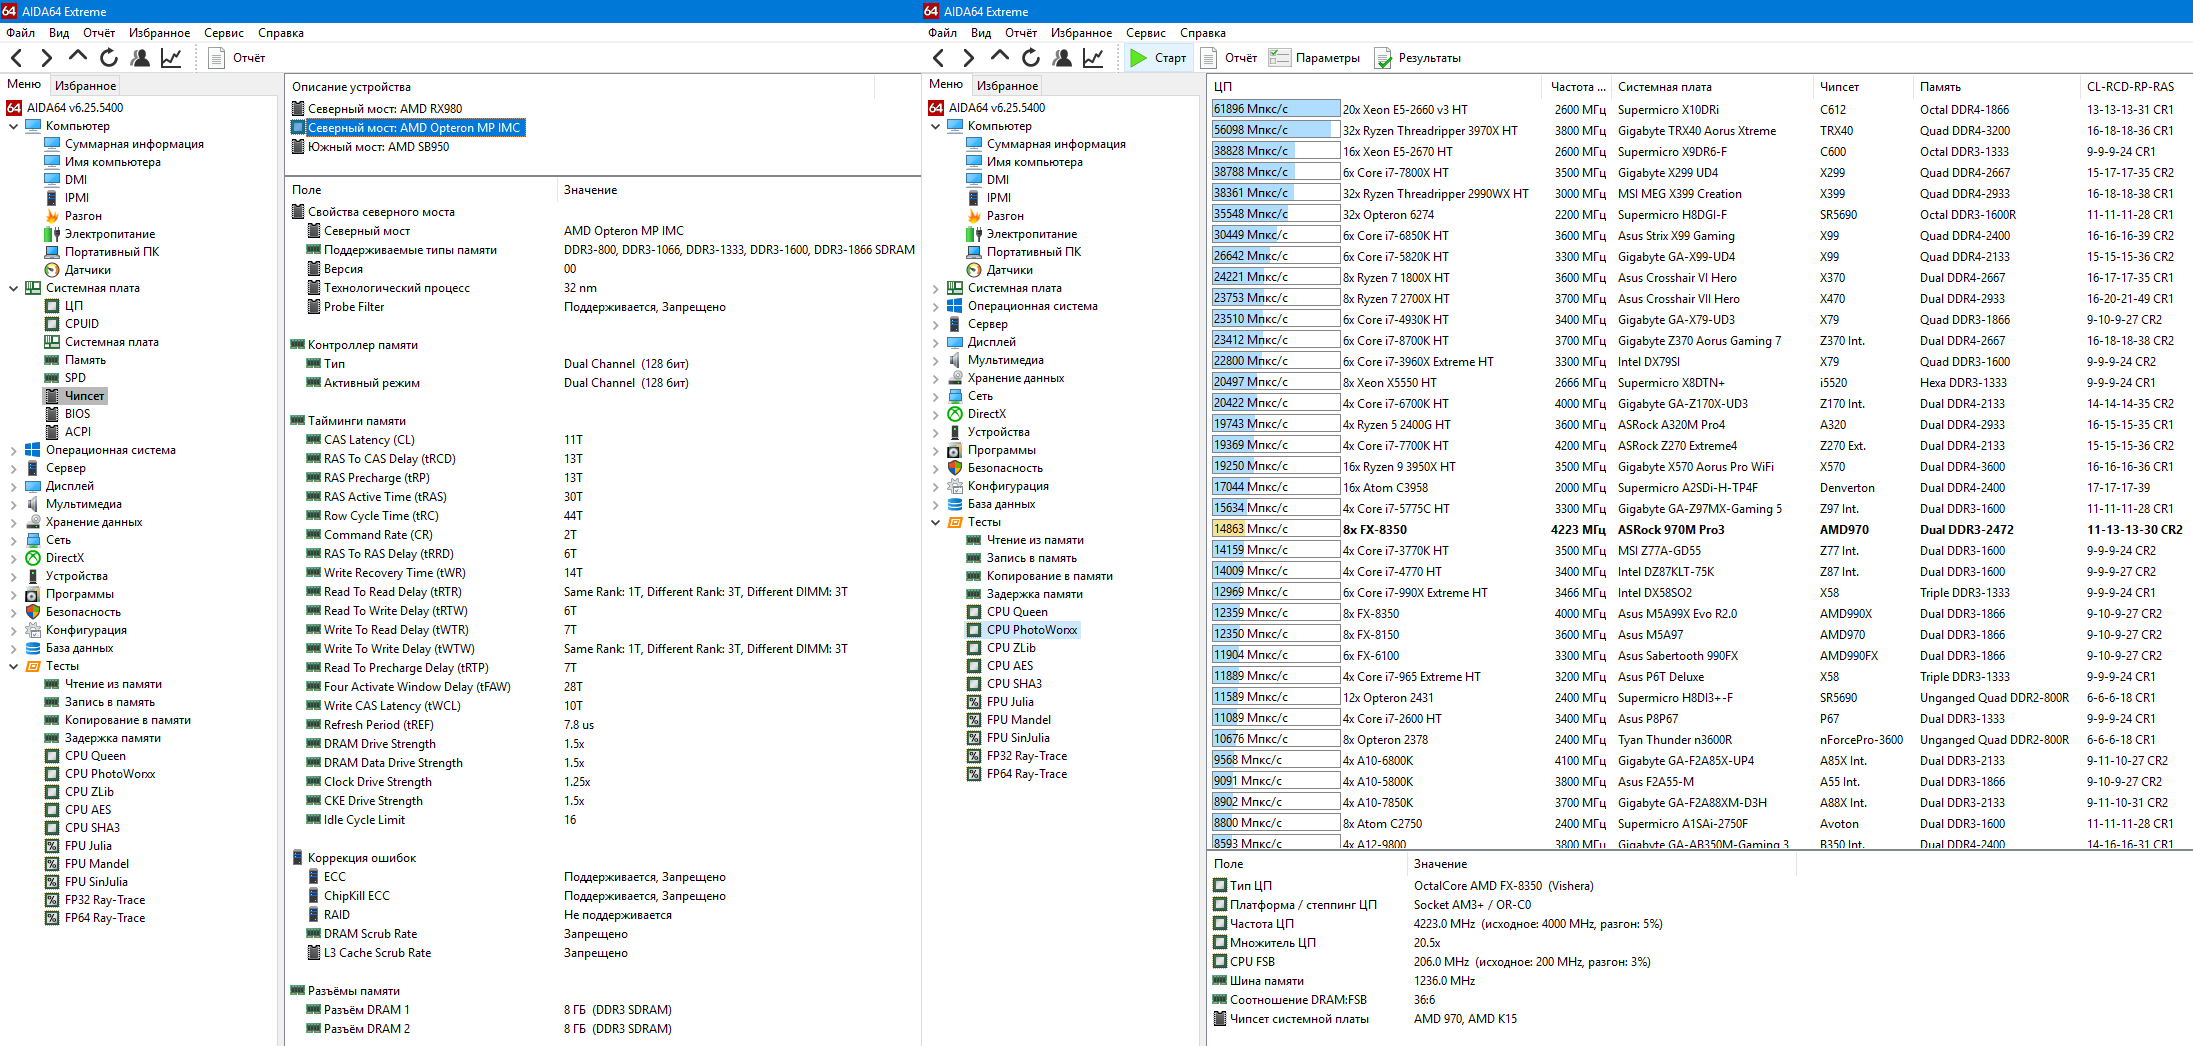Select CPU PhotoWorxx in the right window tree
The image size is (2193, 1046).
pos(1032,630)
